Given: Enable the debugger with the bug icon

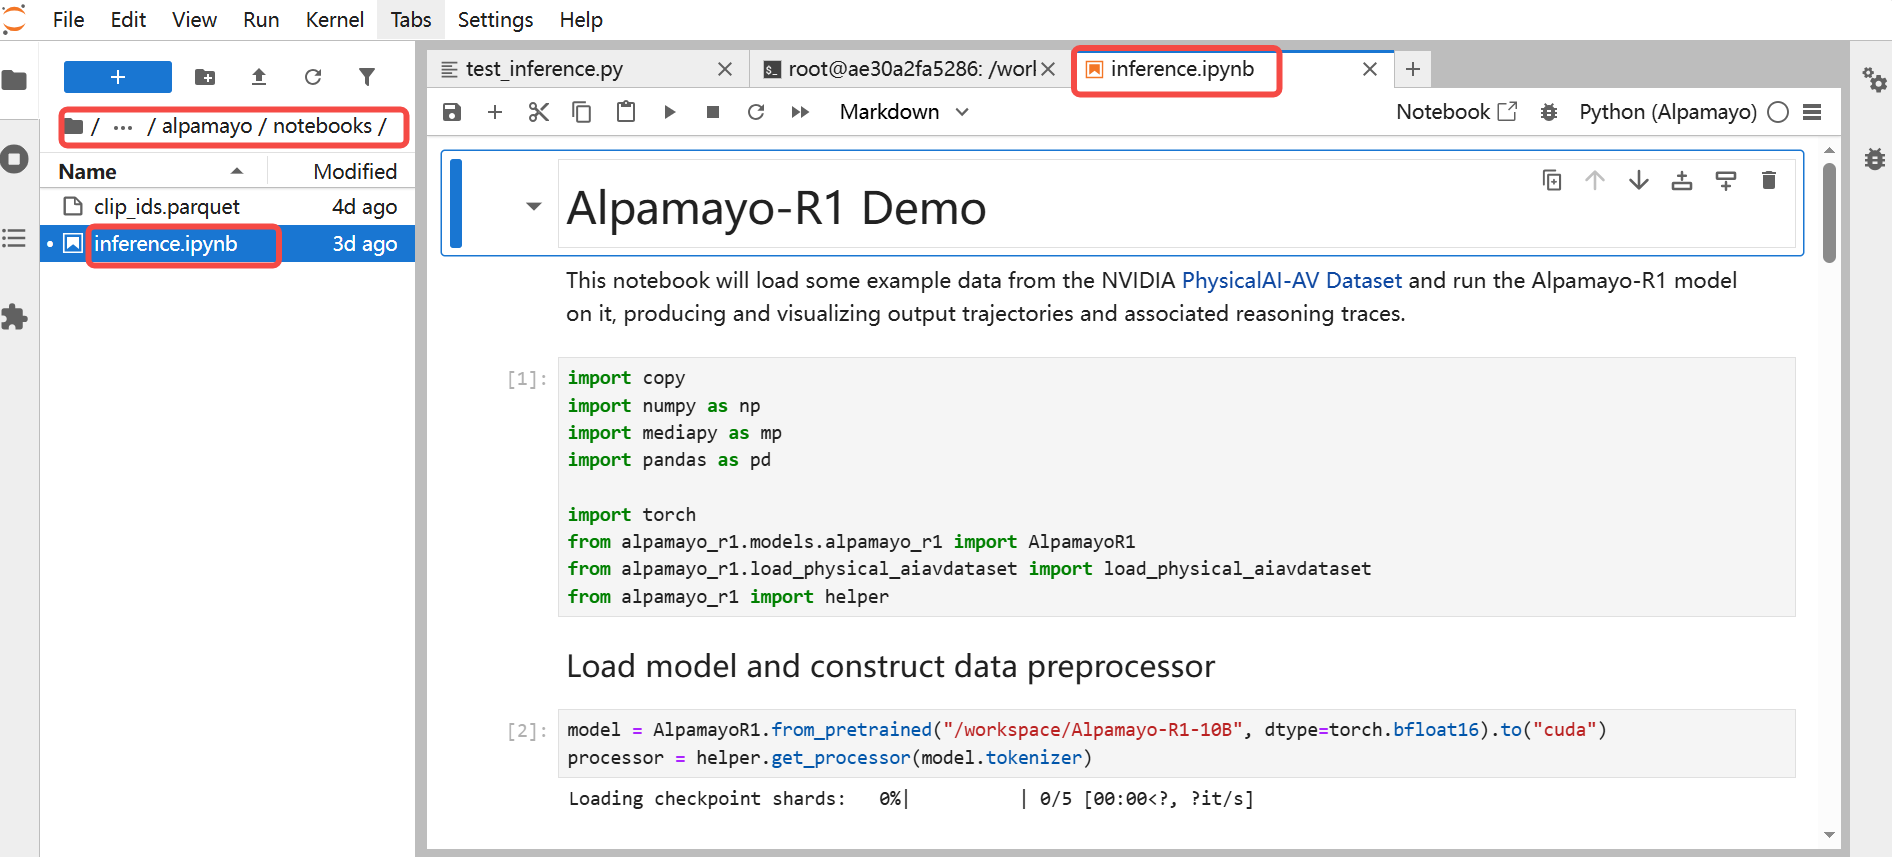Looking at the screenshot, I should pyautogui.click(x=1549, y=112).
